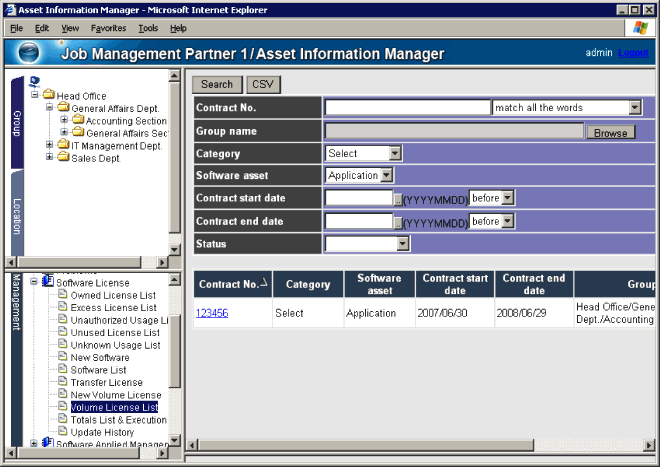
Task: Switch to the Location side tab
Action: pos(17,214)
